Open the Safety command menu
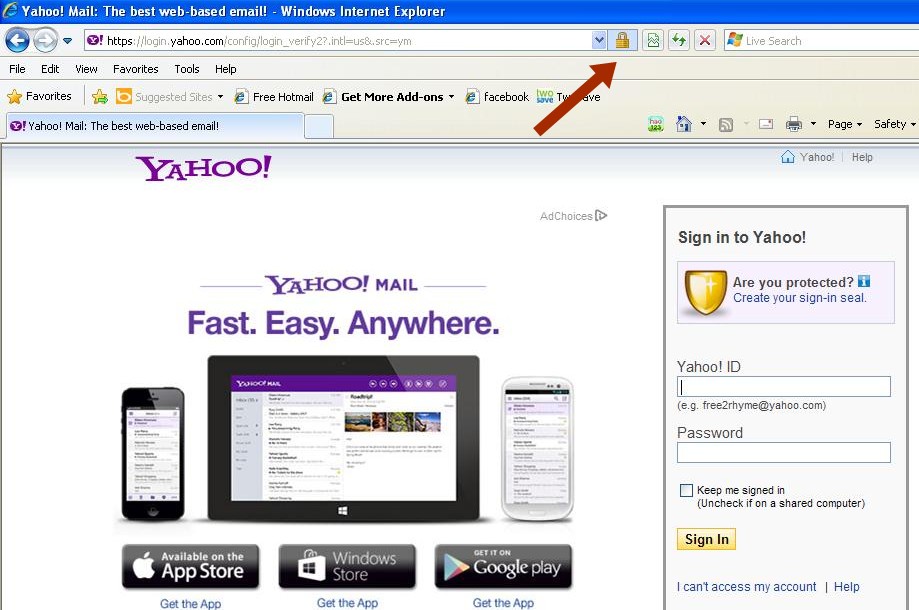Viewport: 919px width, 610px height. coord(894,124)
